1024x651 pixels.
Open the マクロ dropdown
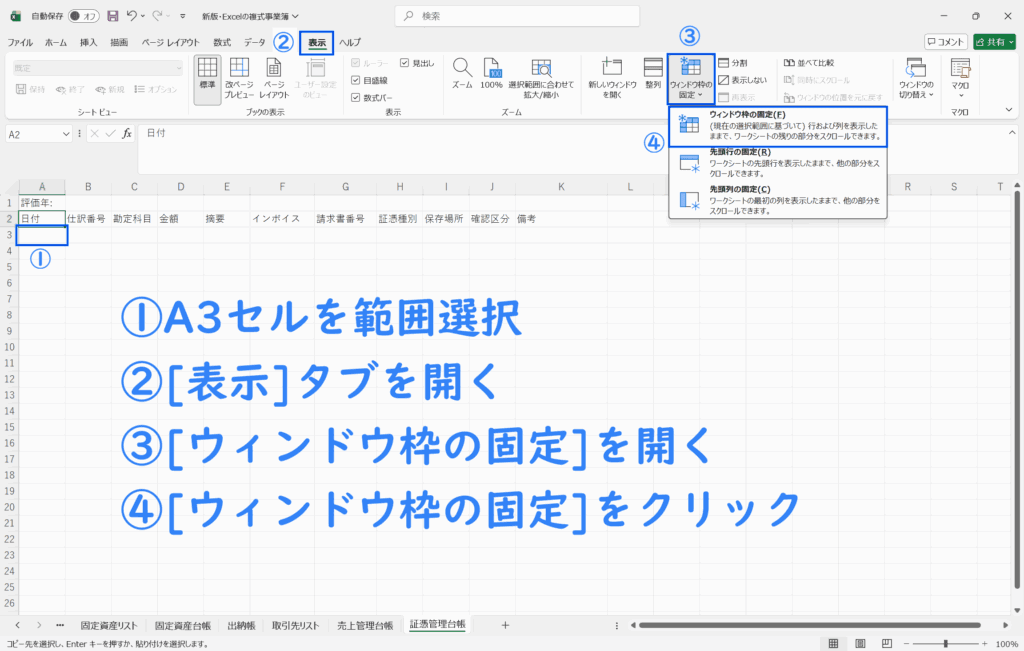pos(960,78)
